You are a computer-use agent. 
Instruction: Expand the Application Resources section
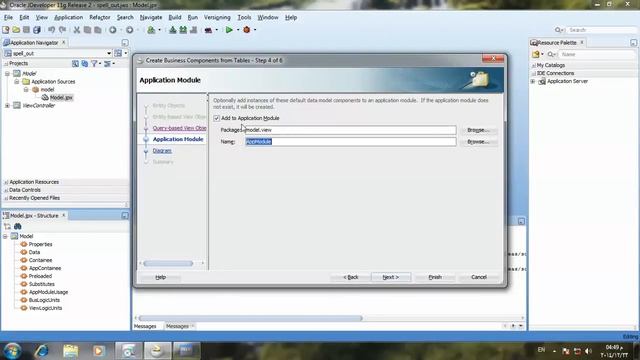(x=6, y=182)
